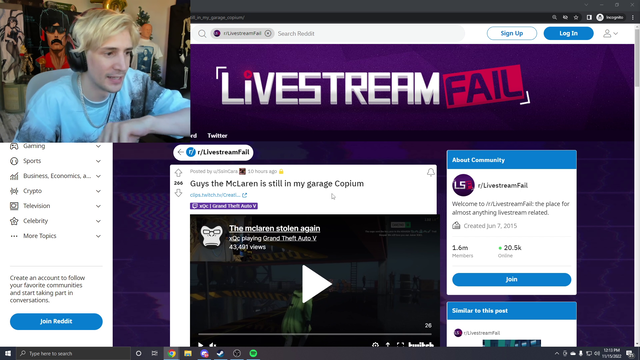
Task: Click the Join Reddit button
Action: point(56,321)
